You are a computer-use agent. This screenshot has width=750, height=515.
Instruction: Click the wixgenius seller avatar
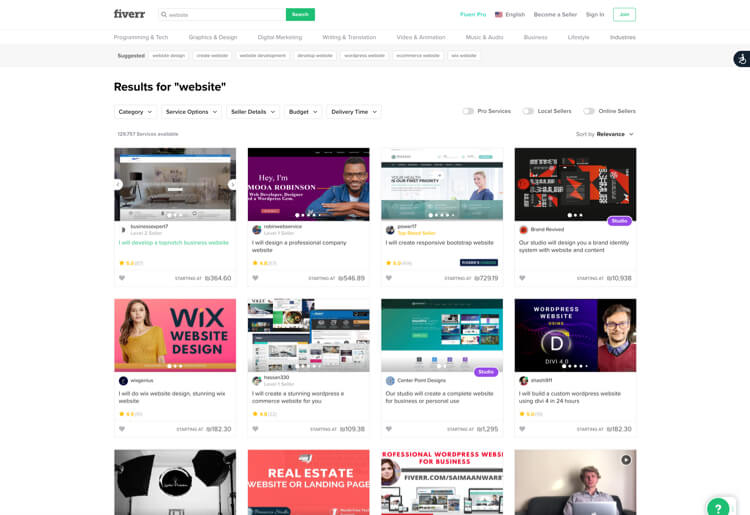[x=123, y=381]
